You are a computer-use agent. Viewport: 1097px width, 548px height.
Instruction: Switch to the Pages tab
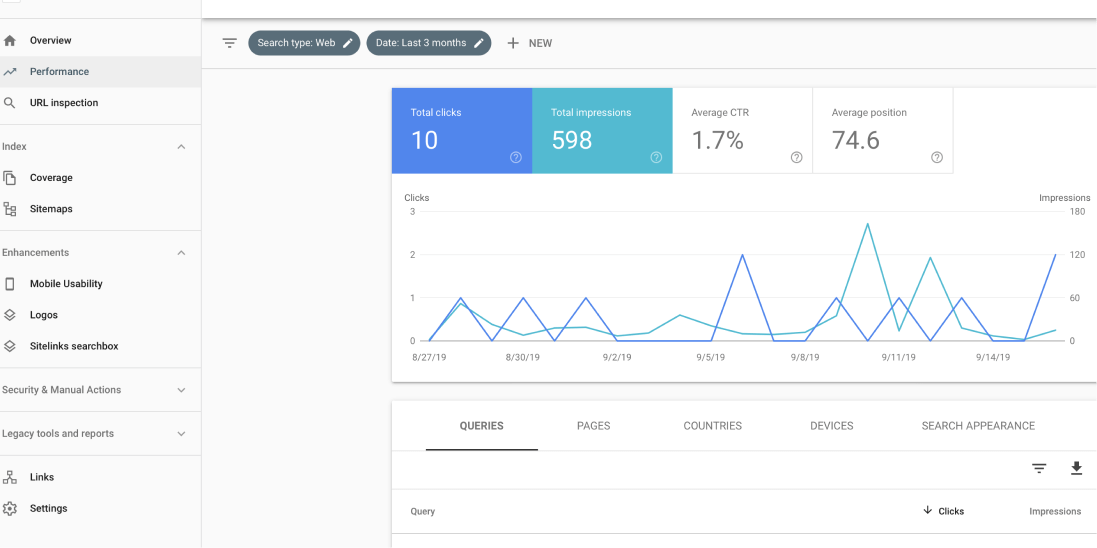(593, 426)
